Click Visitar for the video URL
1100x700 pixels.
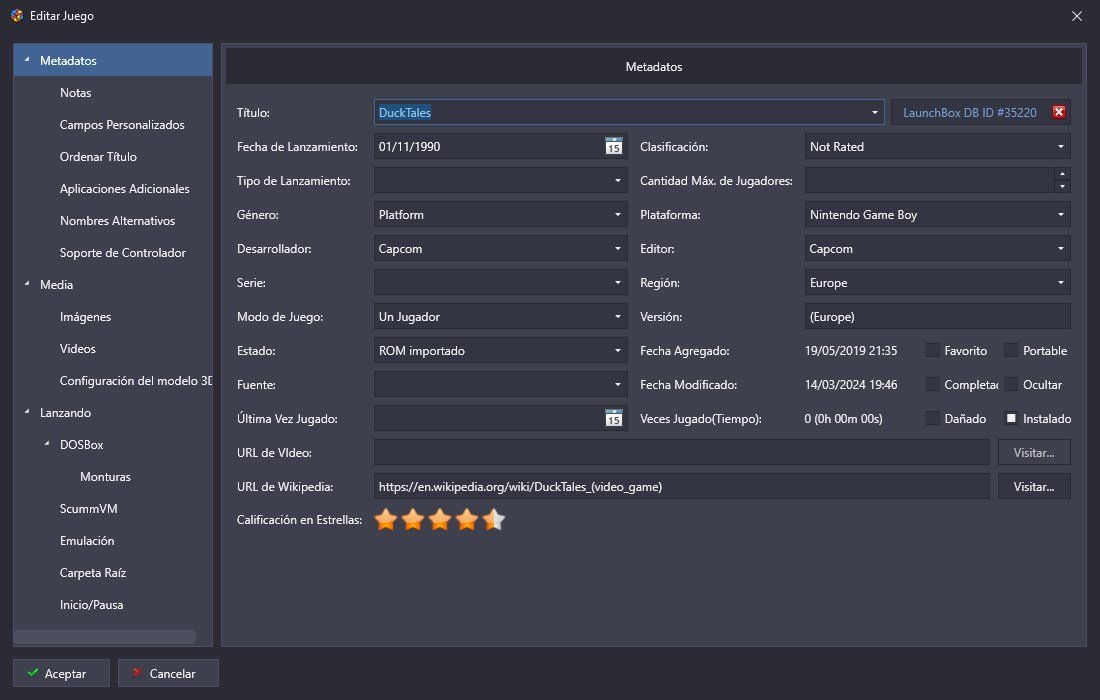[x=1034, y=452]
